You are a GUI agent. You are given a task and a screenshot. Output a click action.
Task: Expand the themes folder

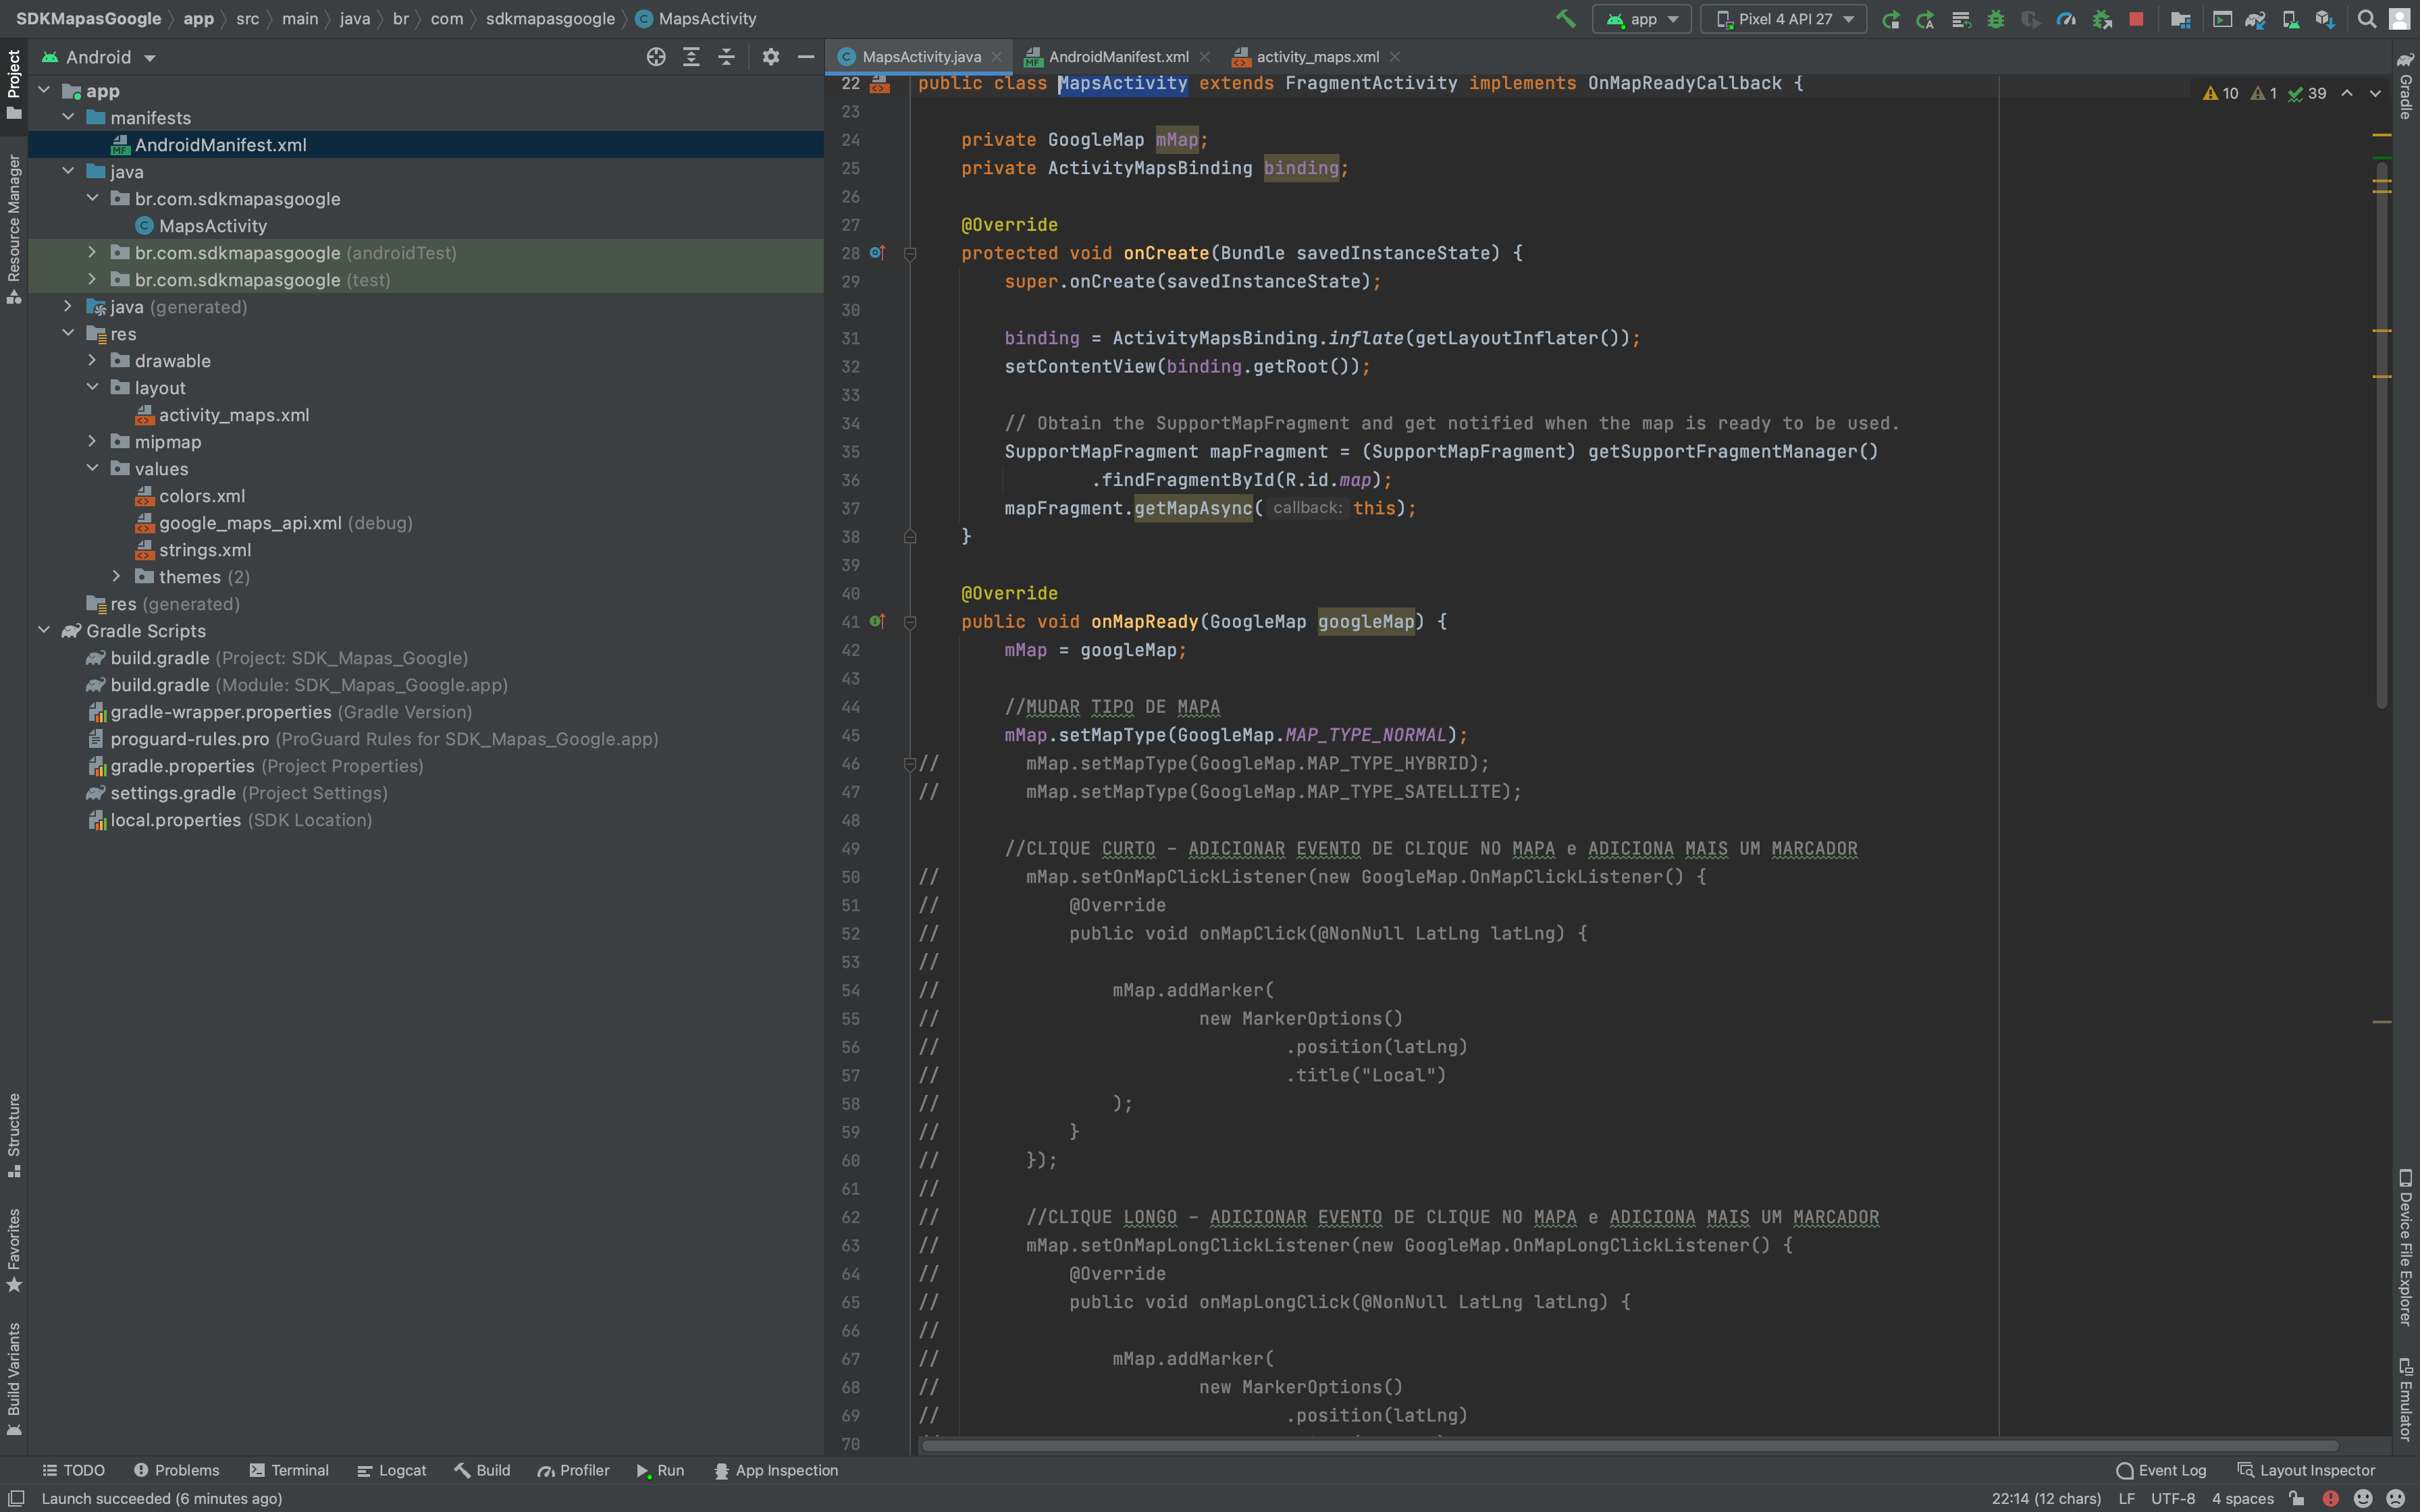(x=117, y=577)
